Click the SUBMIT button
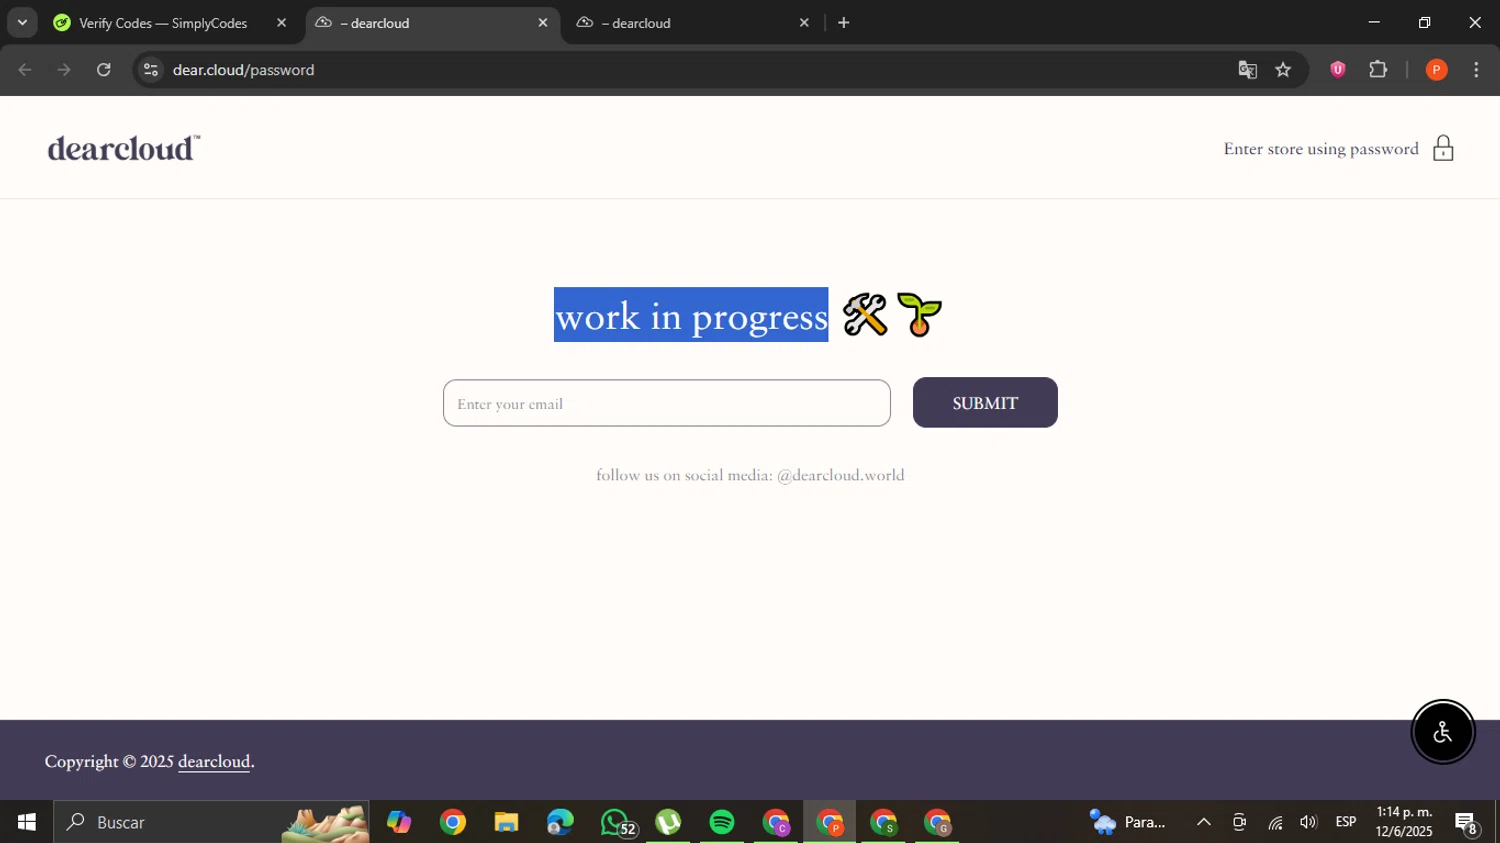The height and width of the screenshot is (843, 1500). point(985,402)
